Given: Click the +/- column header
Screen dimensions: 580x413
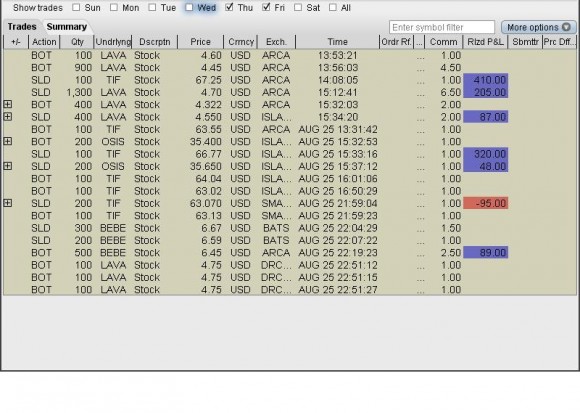Looking at the screenshot, I should (16, 42).
